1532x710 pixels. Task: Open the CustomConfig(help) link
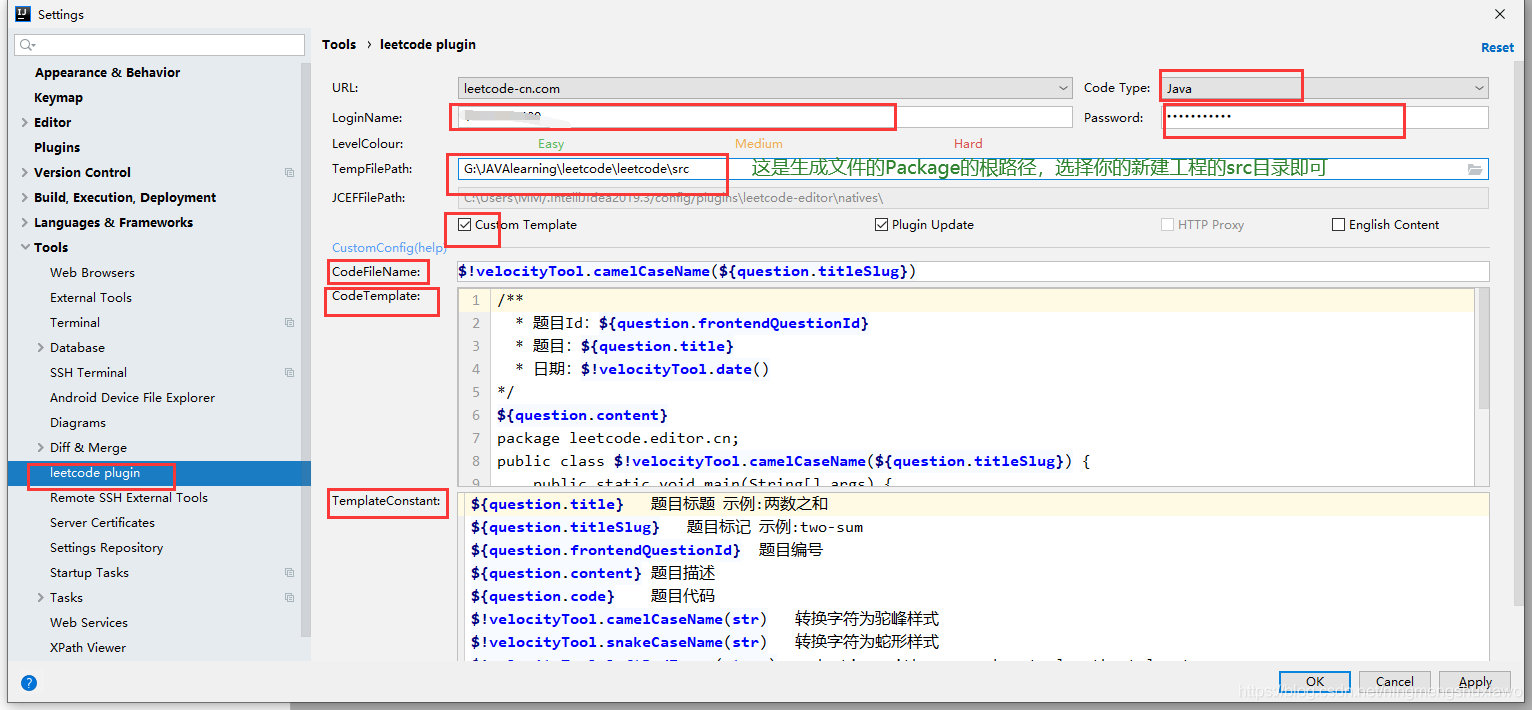pyautogui.click(x=389, y=248)
